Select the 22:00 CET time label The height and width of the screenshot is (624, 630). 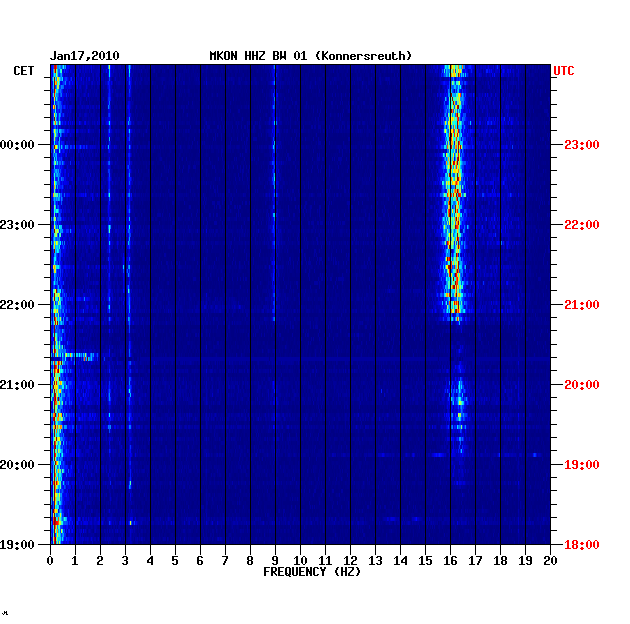17,305
